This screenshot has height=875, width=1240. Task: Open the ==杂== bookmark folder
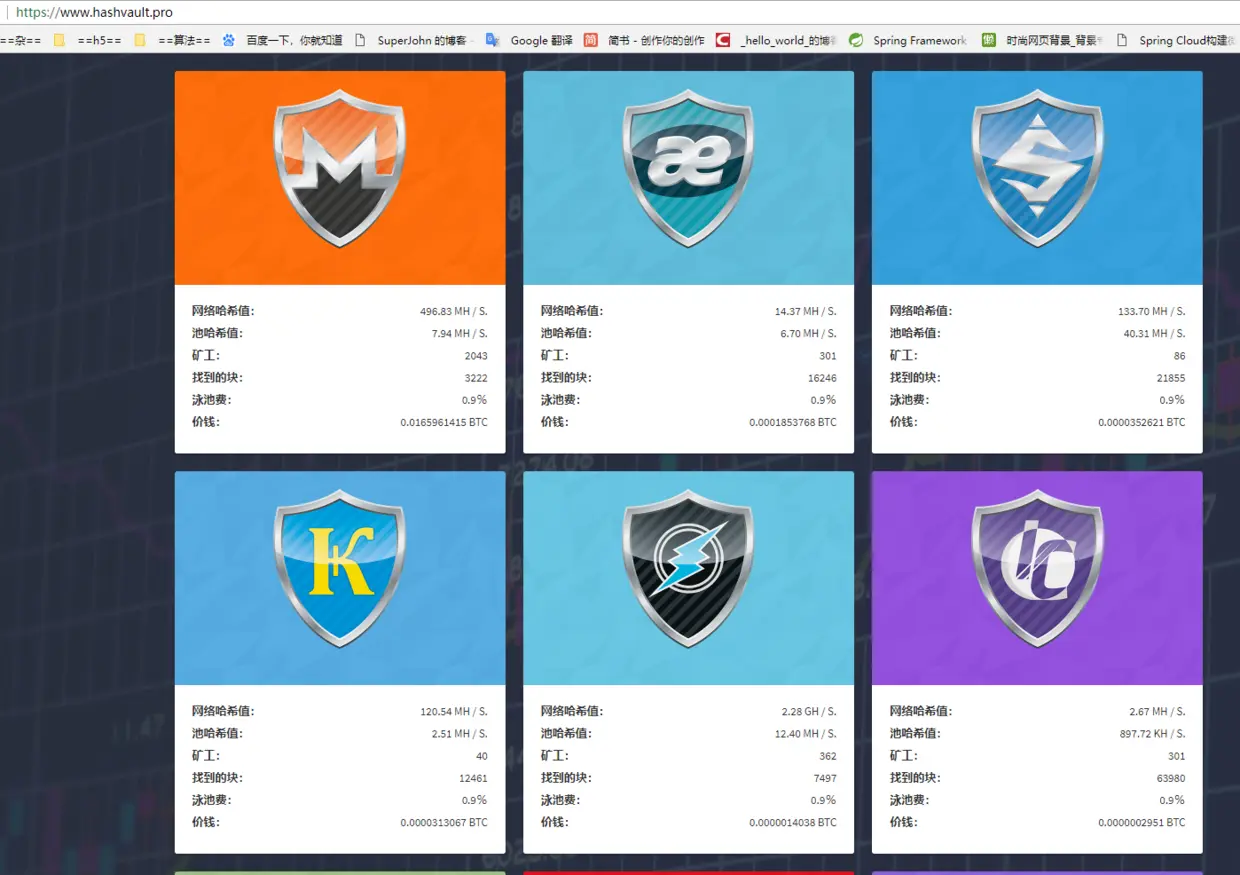pyautogui.click(x=21, y=41)
